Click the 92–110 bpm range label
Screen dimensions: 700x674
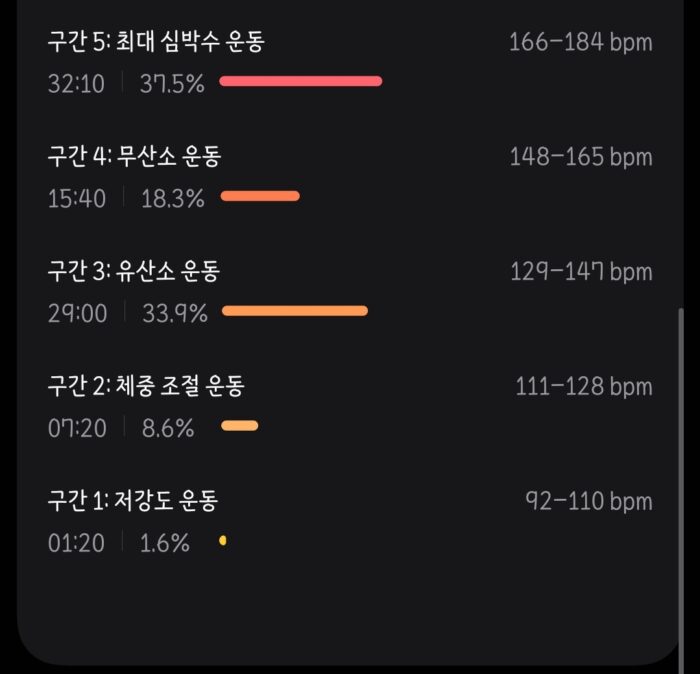pos(589,501)
